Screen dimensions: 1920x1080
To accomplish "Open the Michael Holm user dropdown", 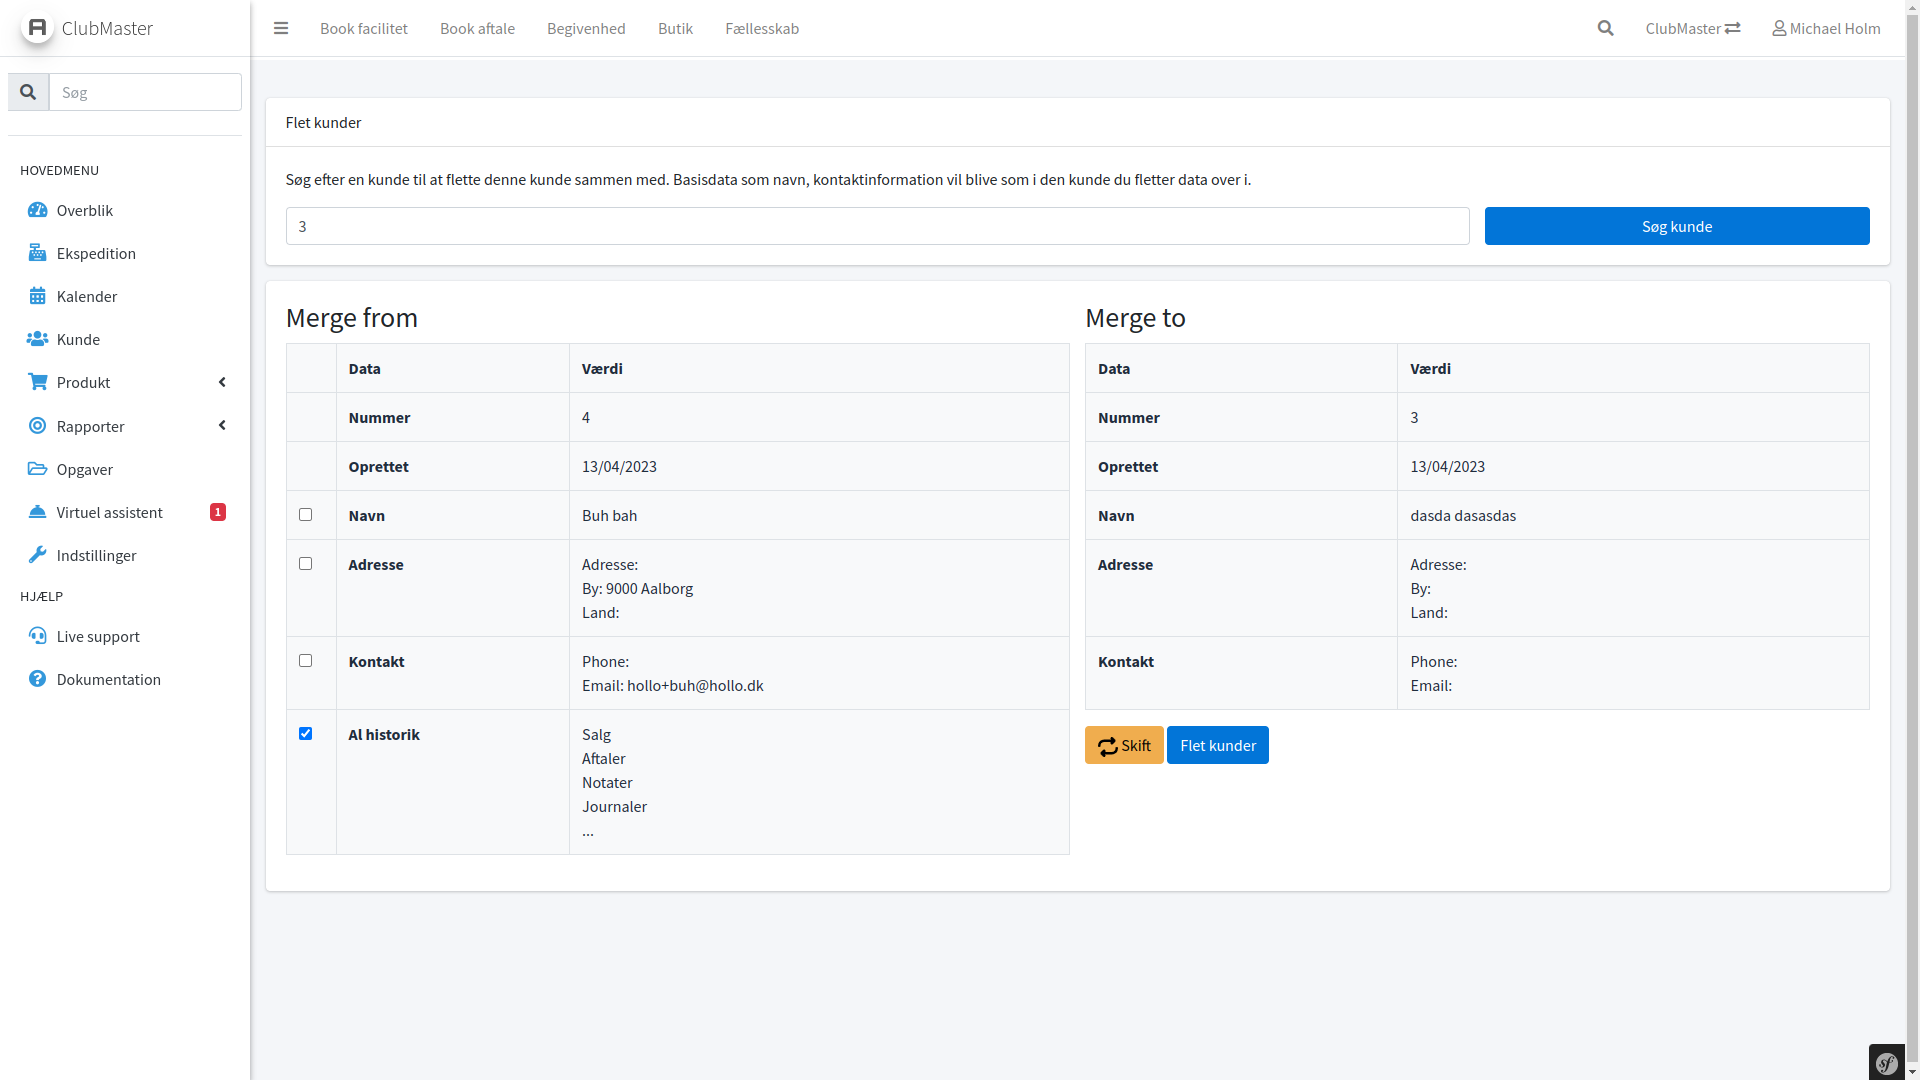I will pos(1826,28).
